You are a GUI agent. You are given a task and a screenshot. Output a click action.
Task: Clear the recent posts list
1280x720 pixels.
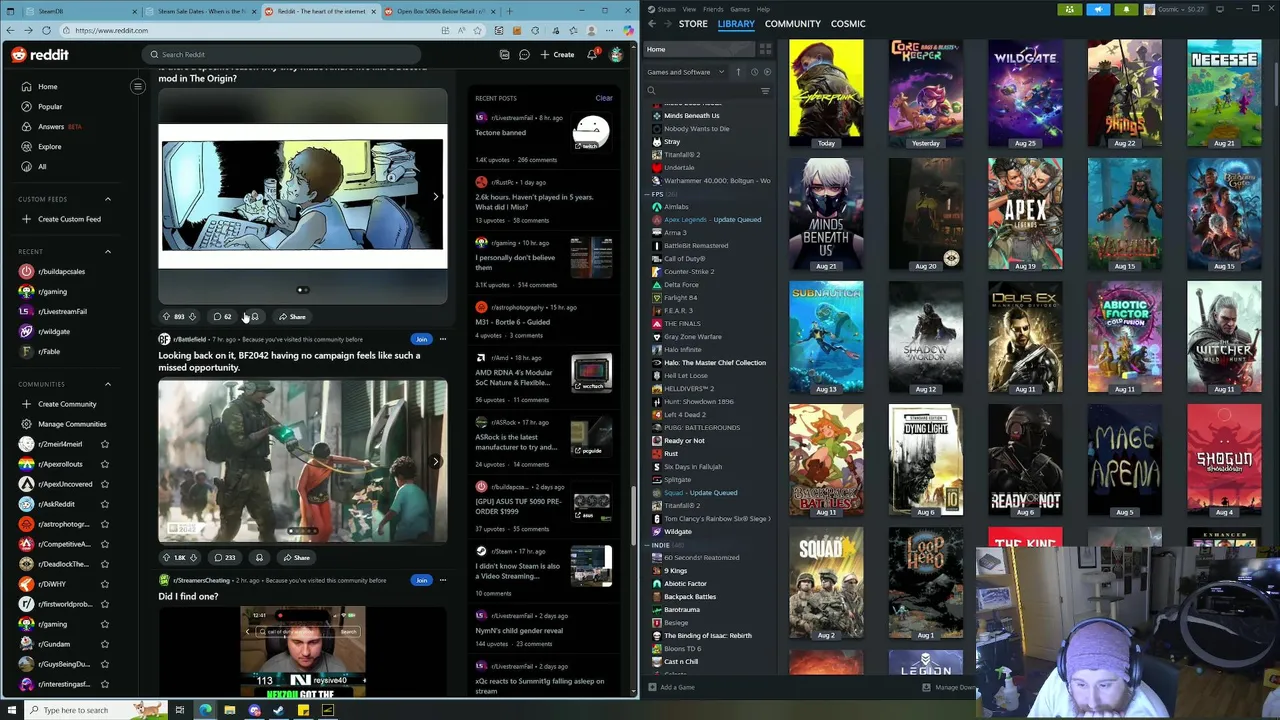pyautogui.click(x=604, y=98)
